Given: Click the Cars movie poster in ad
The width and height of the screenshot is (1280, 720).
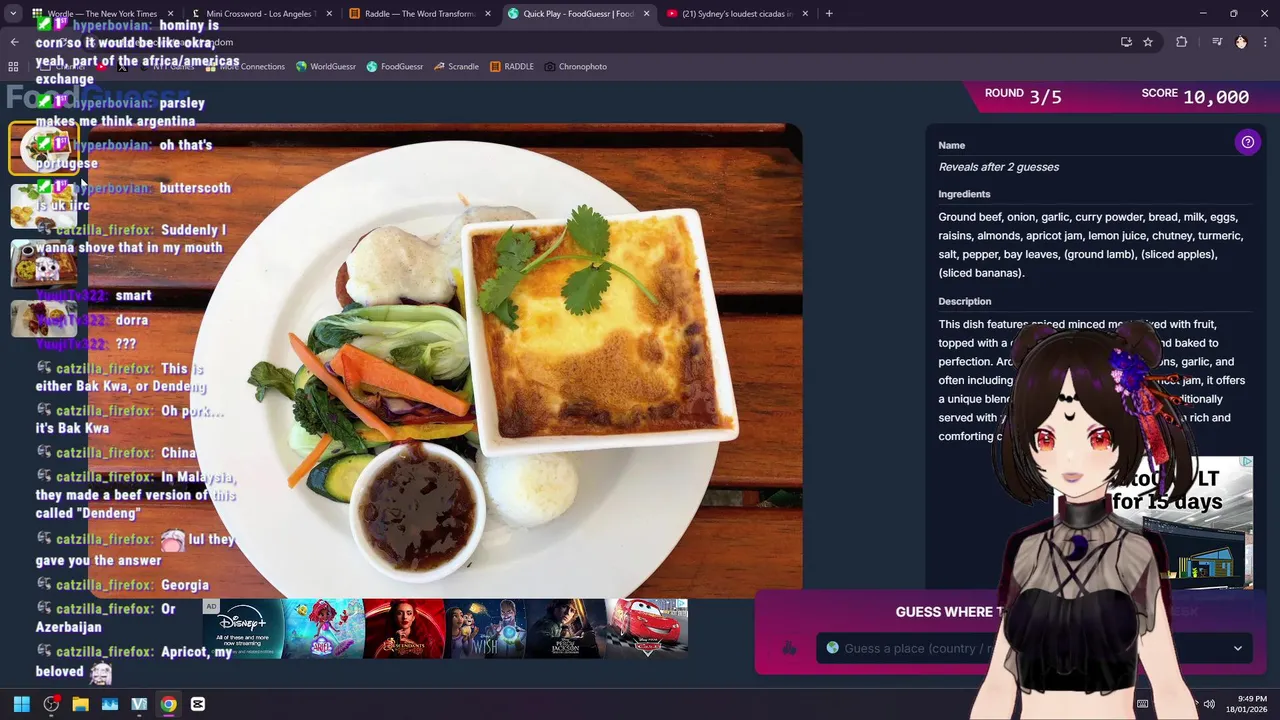Looking at the screenshot, I should 647,628.
